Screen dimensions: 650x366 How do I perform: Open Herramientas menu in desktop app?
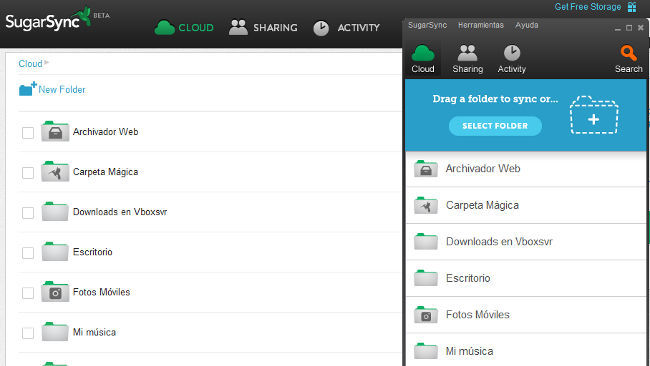[481, 25]
